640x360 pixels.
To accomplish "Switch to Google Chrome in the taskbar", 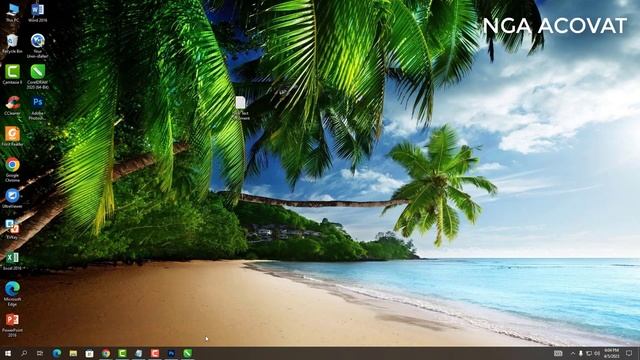I will (x=106, y=353).
